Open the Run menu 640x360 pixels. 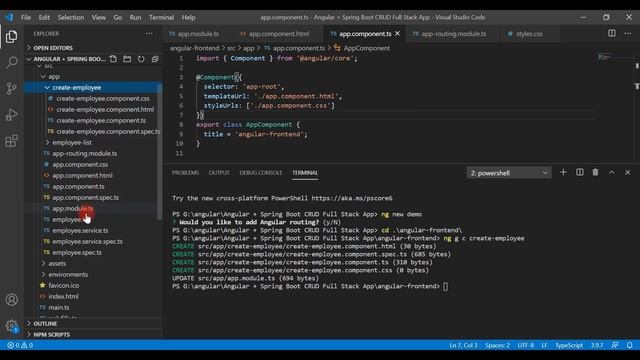click(135, 18)
